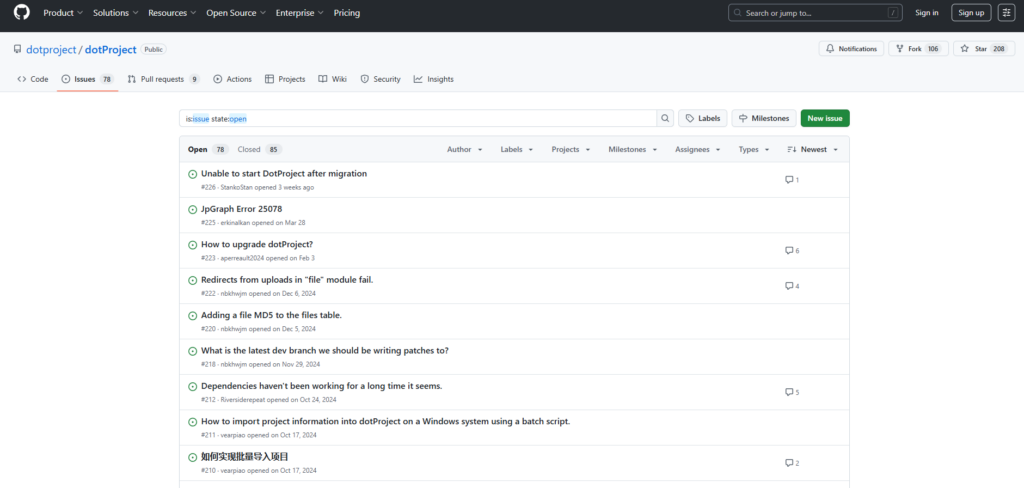Click the search magnifier button in issue filter

(665, 118)
